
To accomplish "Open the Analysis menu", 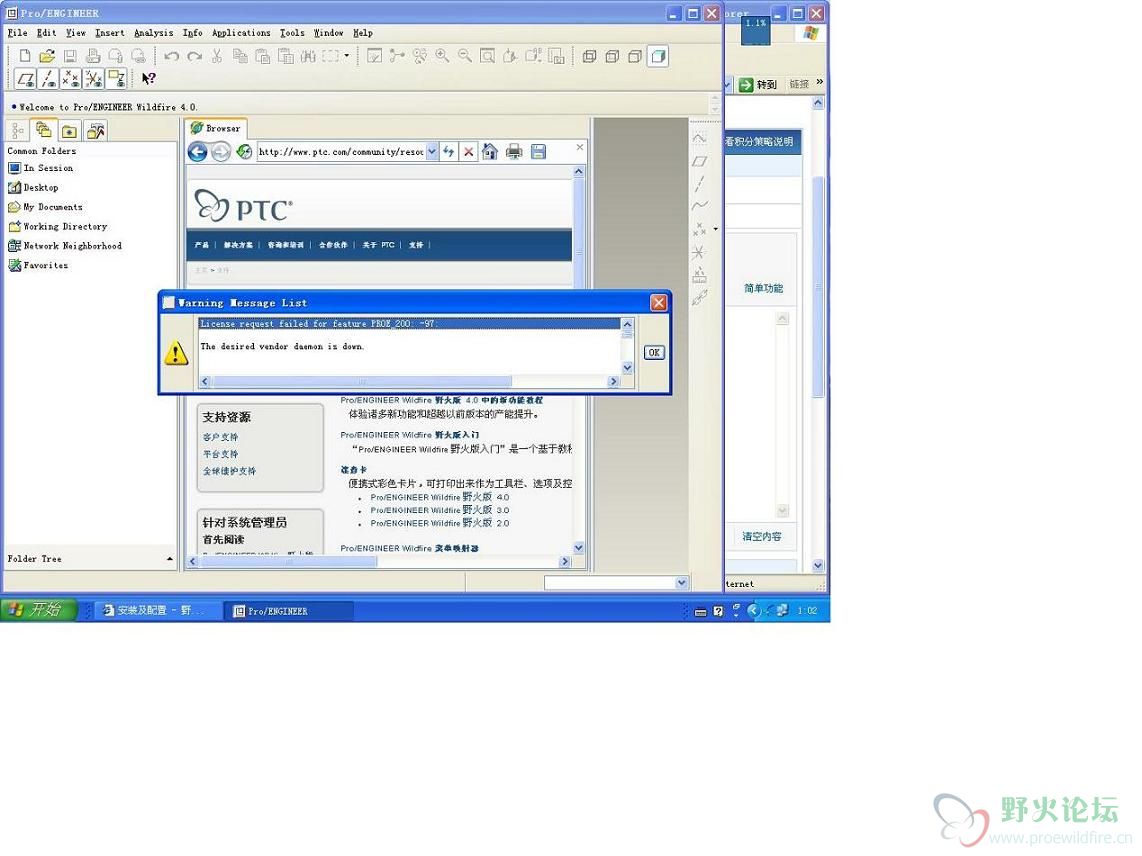I will [x=154, y=33].
